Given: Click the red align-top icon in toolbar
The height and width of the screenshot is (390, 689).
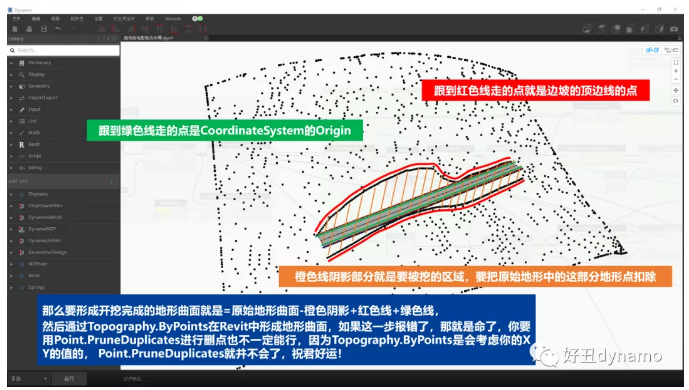Looking at the screenshot, I should pos(160,29).
